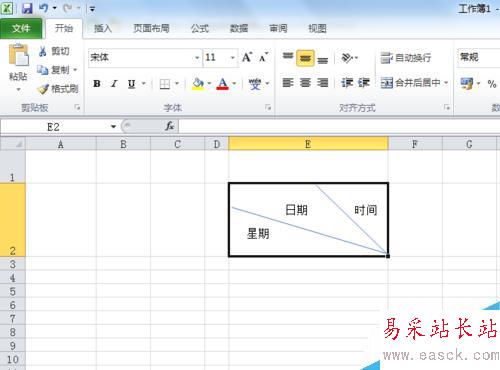Activate 格式刷 (Format Painter)

[x=58, y=89]
